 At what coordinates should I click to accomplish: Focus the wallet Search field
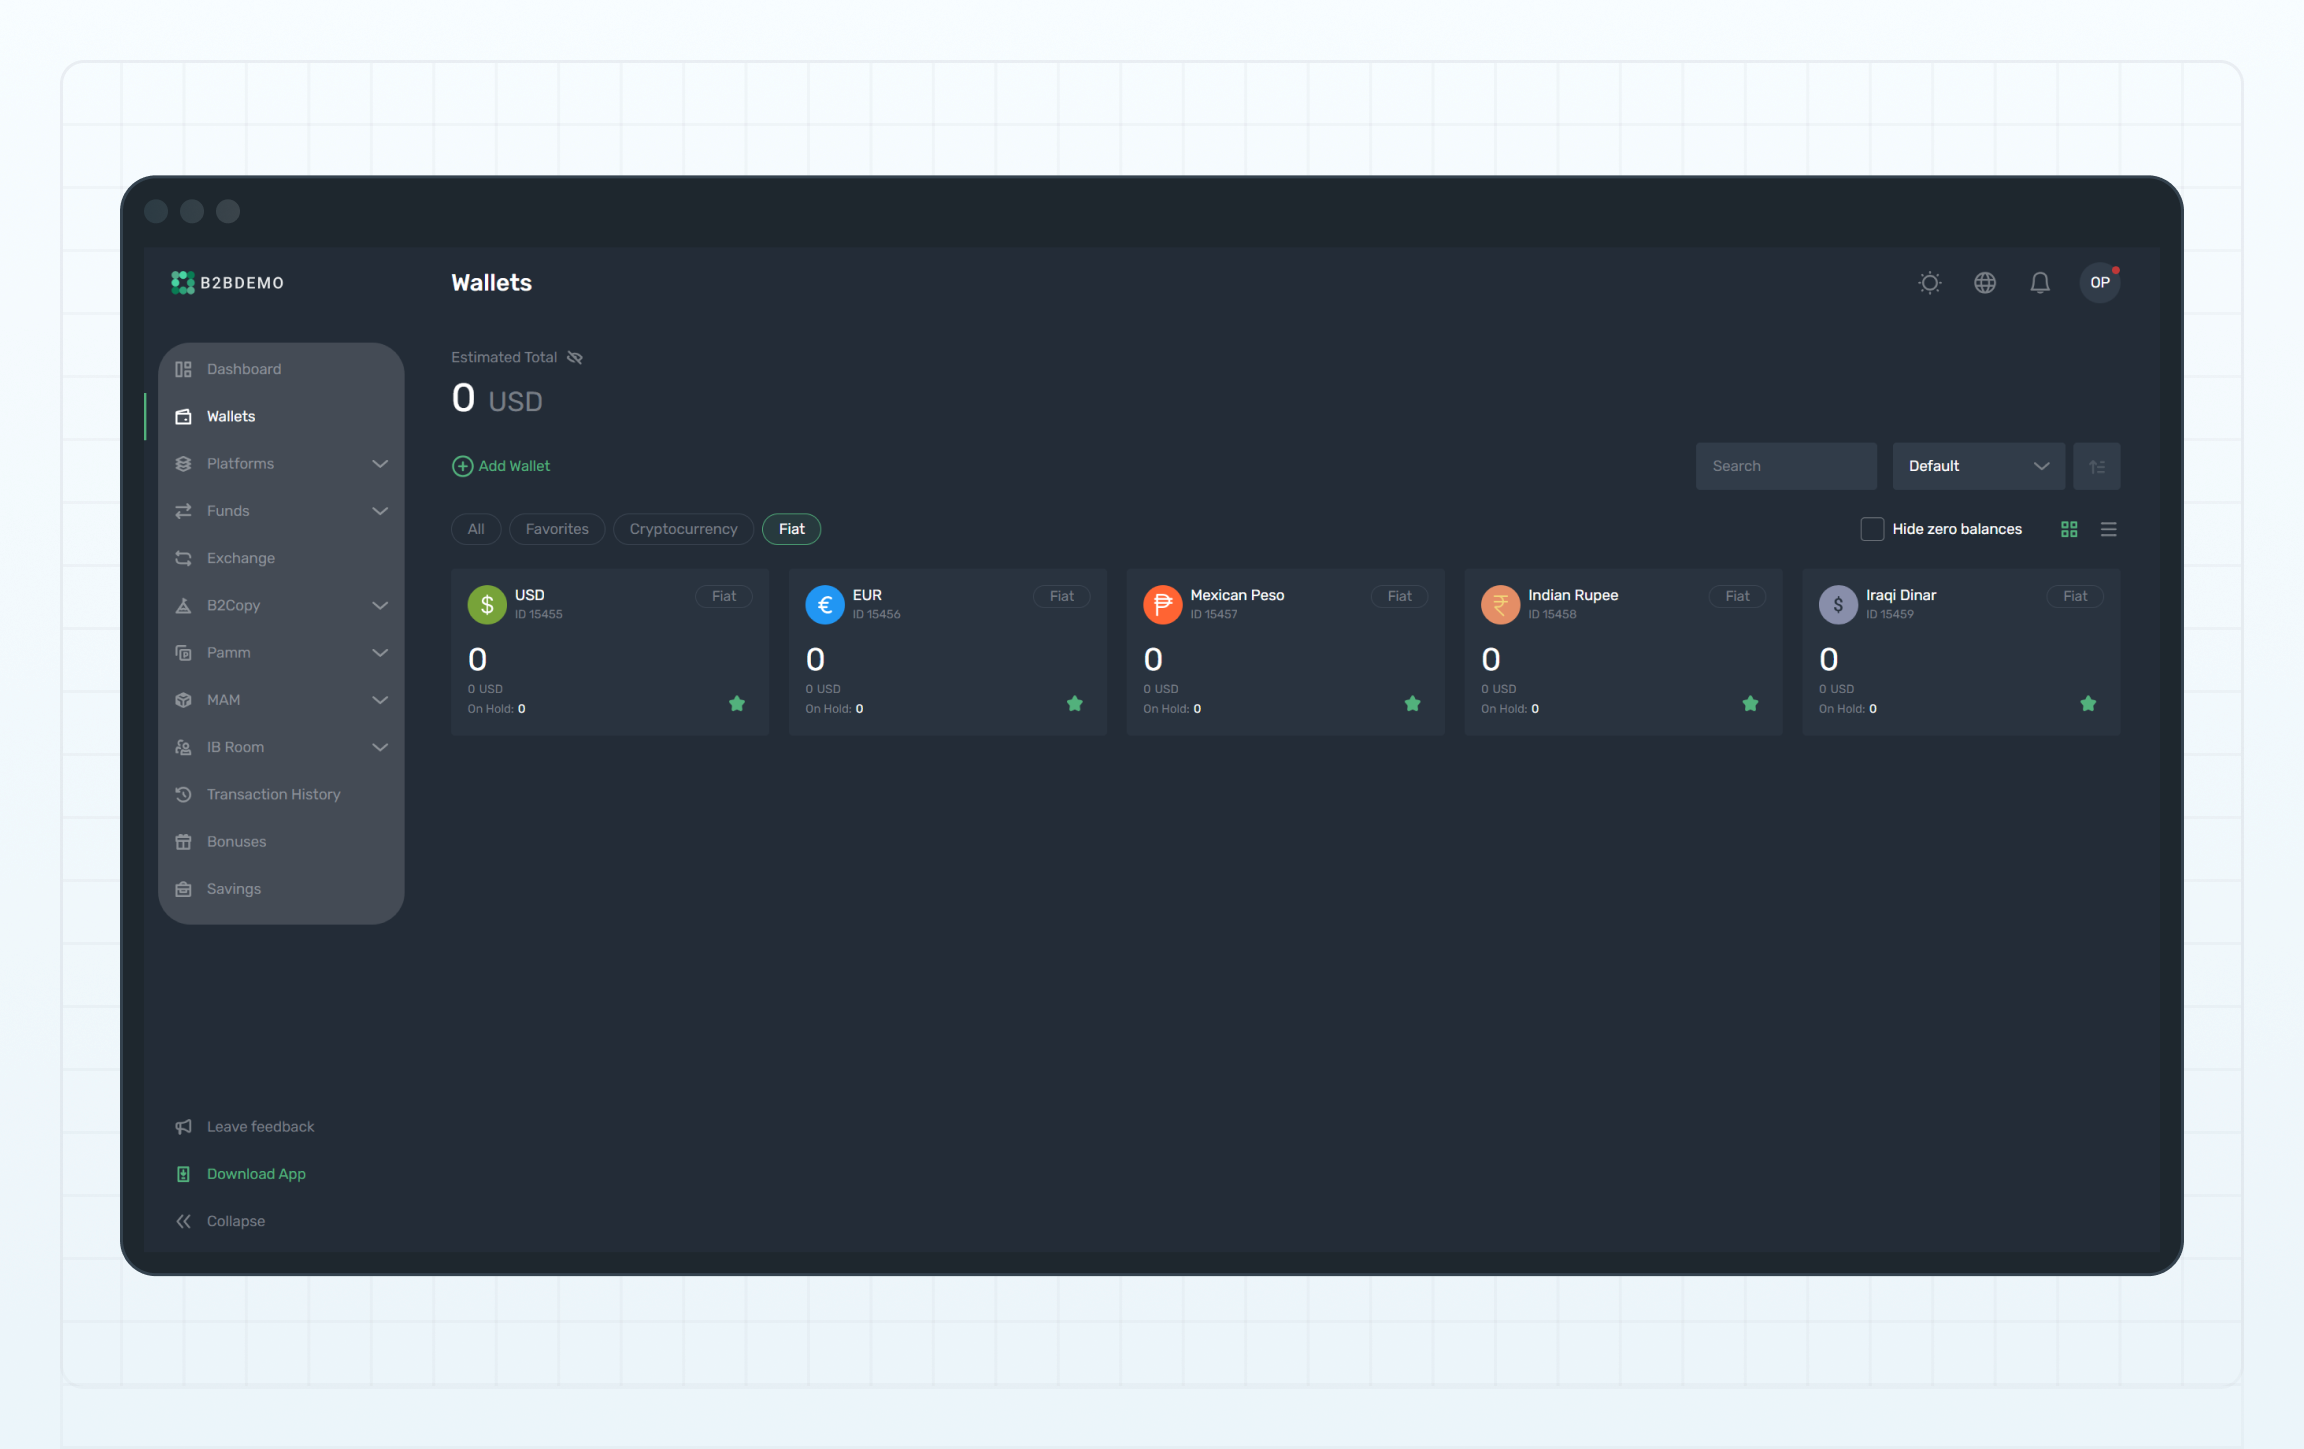[1785, 466]
